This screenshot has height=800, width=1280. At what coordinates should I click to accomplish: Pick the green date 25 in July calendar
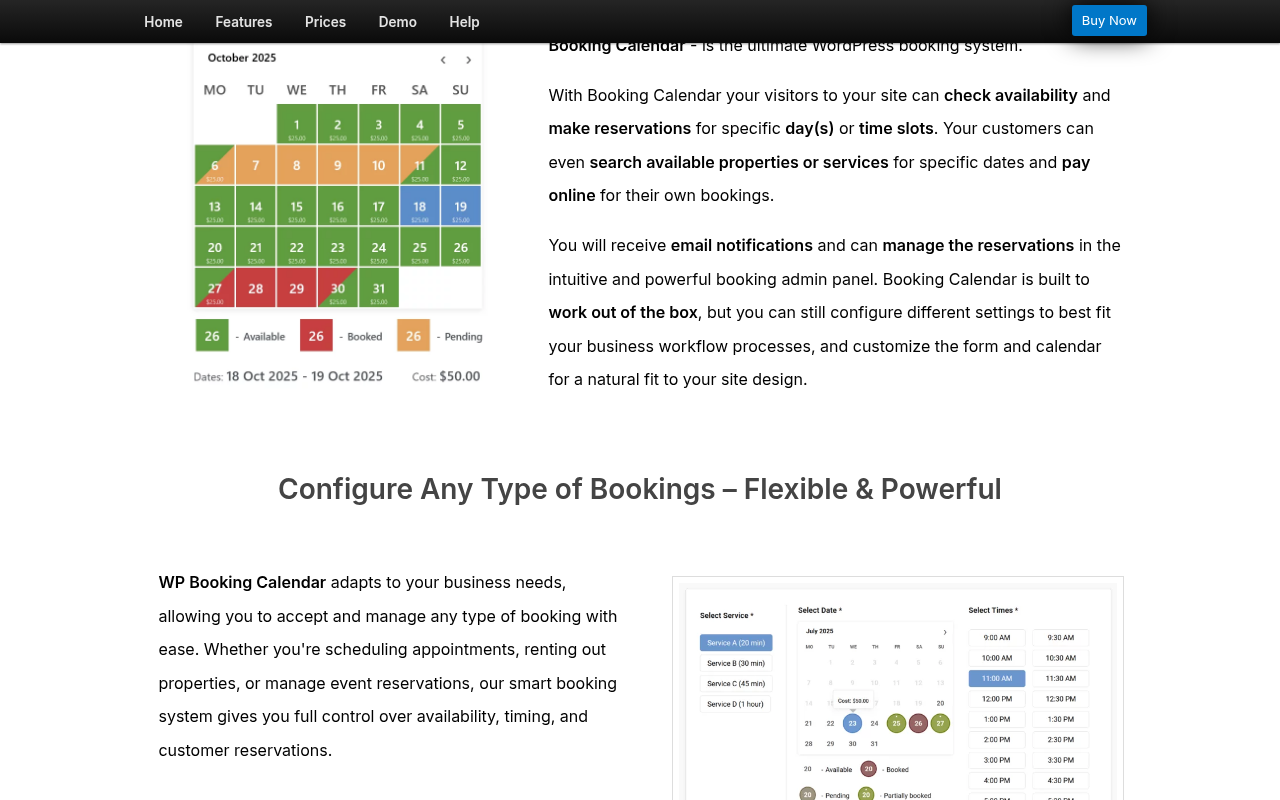coord(896,723)
